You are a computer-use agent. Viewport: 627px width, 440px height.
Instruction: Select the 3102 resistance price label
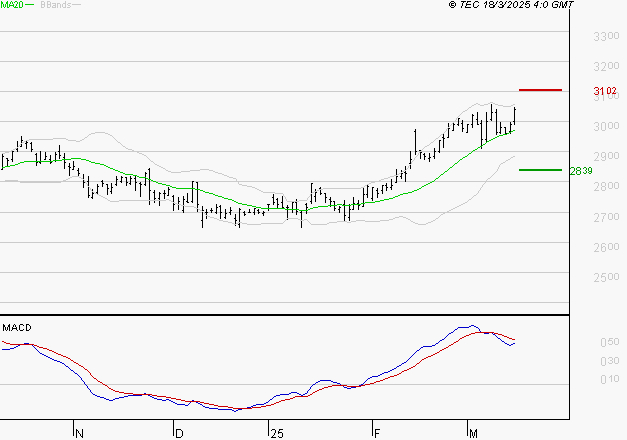605,91
